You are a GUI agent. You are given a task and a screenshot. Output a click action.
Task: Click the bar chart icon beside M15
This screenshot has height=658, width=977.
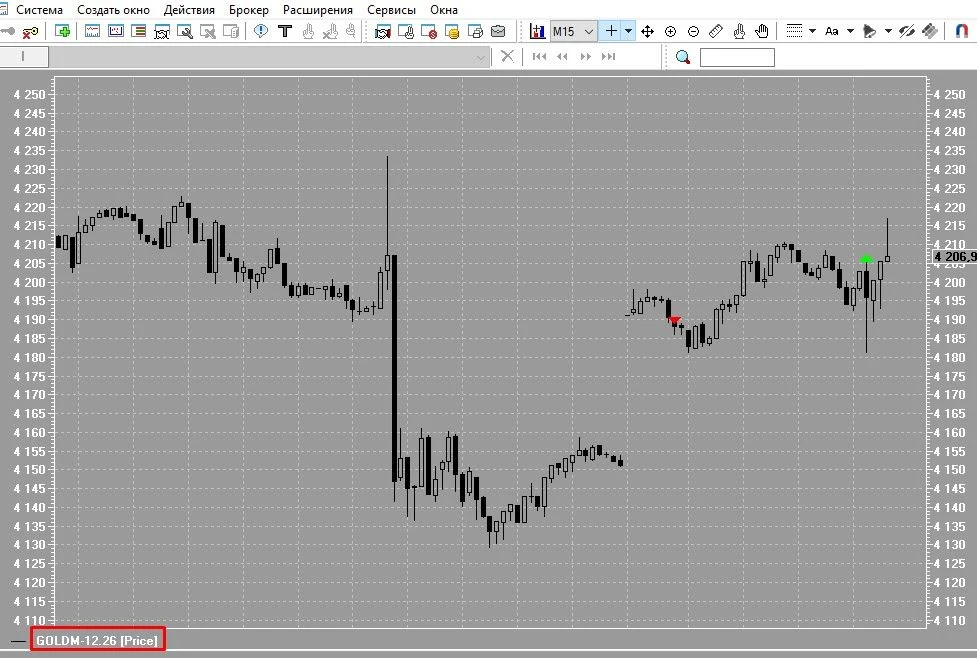537,31
